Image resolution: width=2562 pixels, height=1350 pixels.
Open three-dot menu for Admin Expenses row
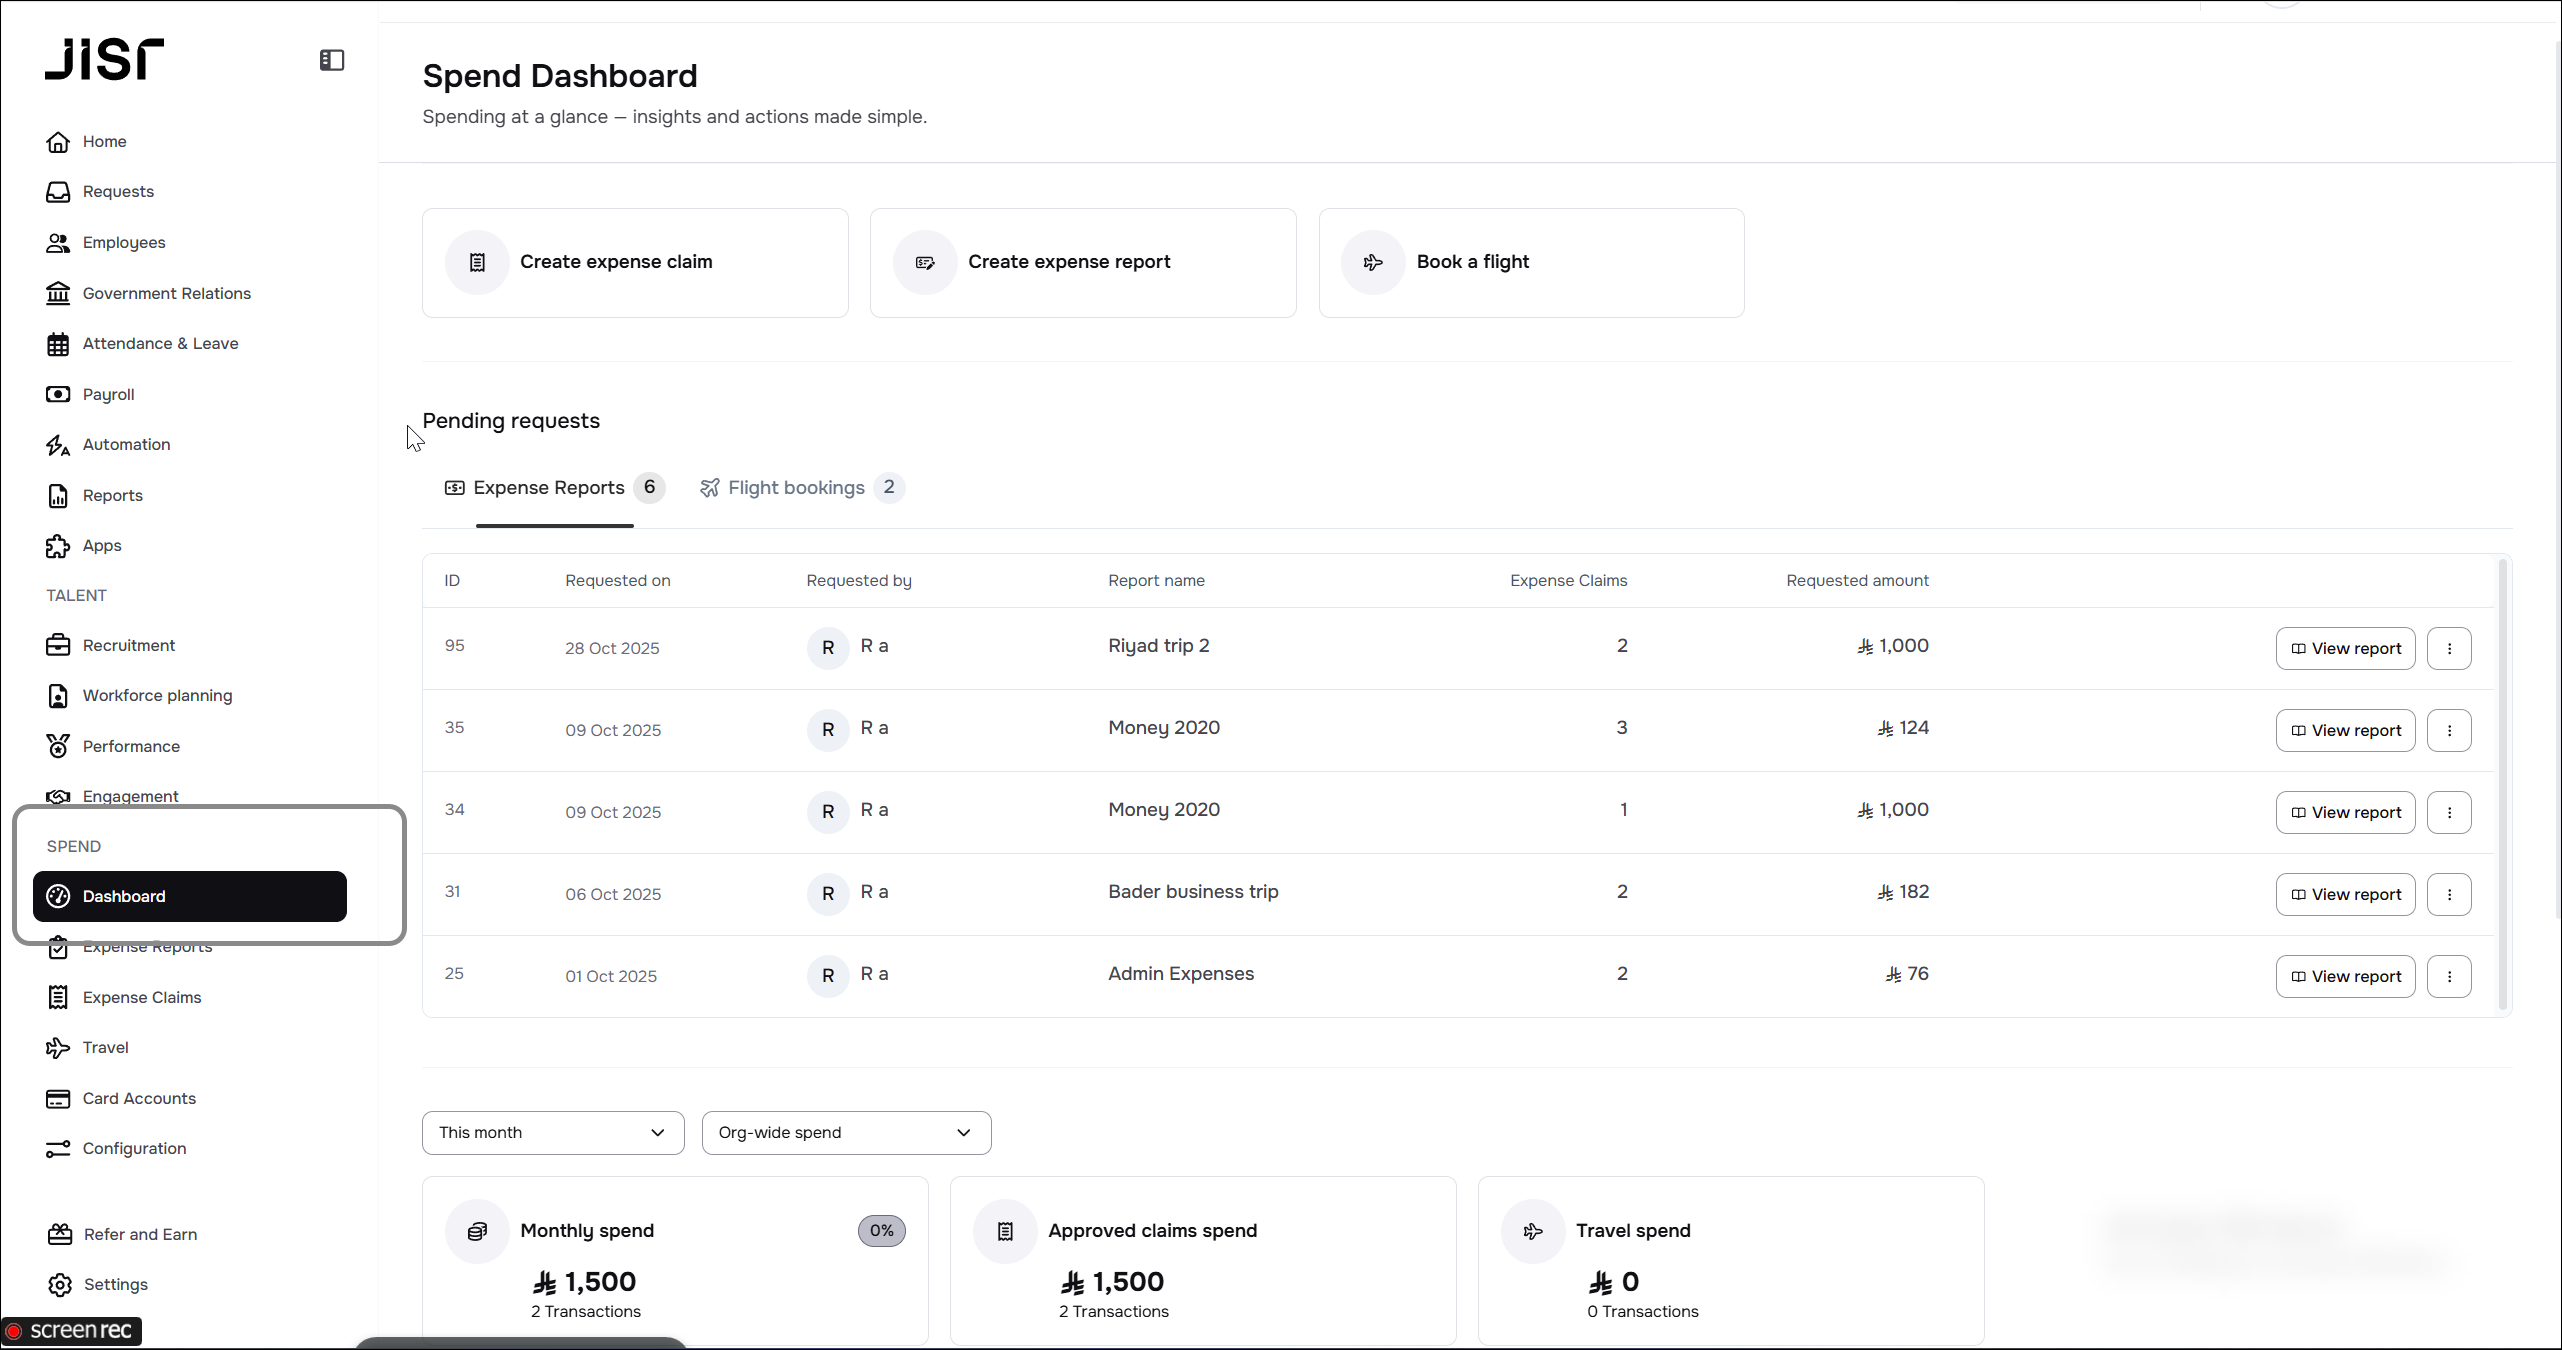click(x=2449, y=976)
